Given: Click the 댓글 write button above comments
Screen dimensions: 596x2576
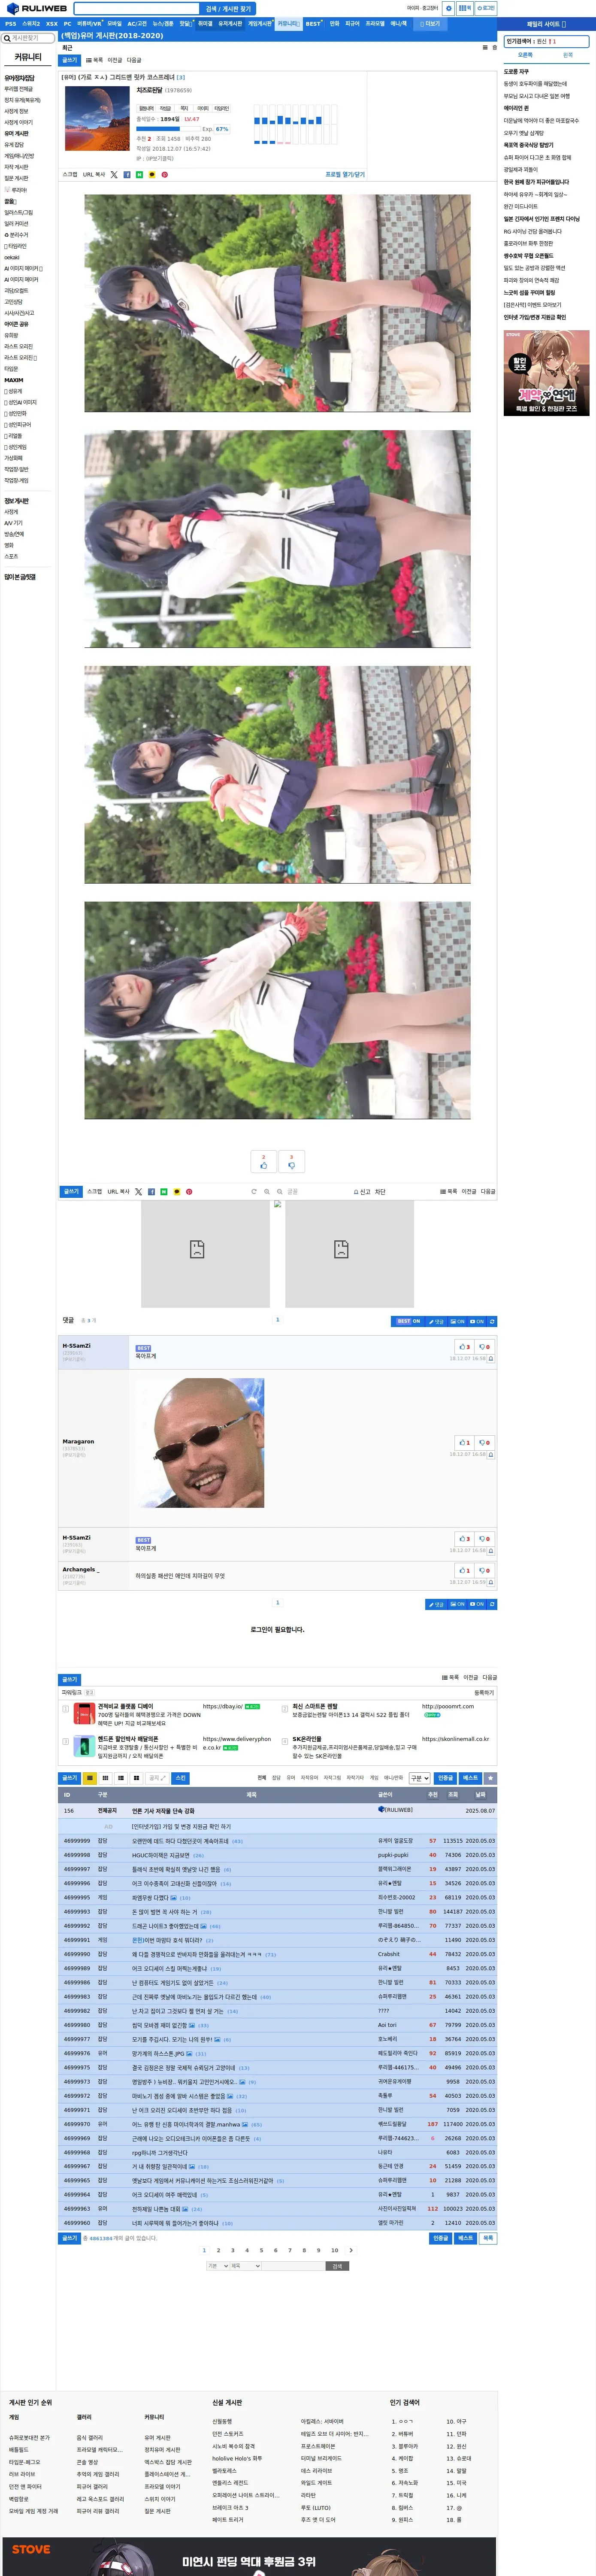Looking at the screenshot, I should (x=436, y=1321).
